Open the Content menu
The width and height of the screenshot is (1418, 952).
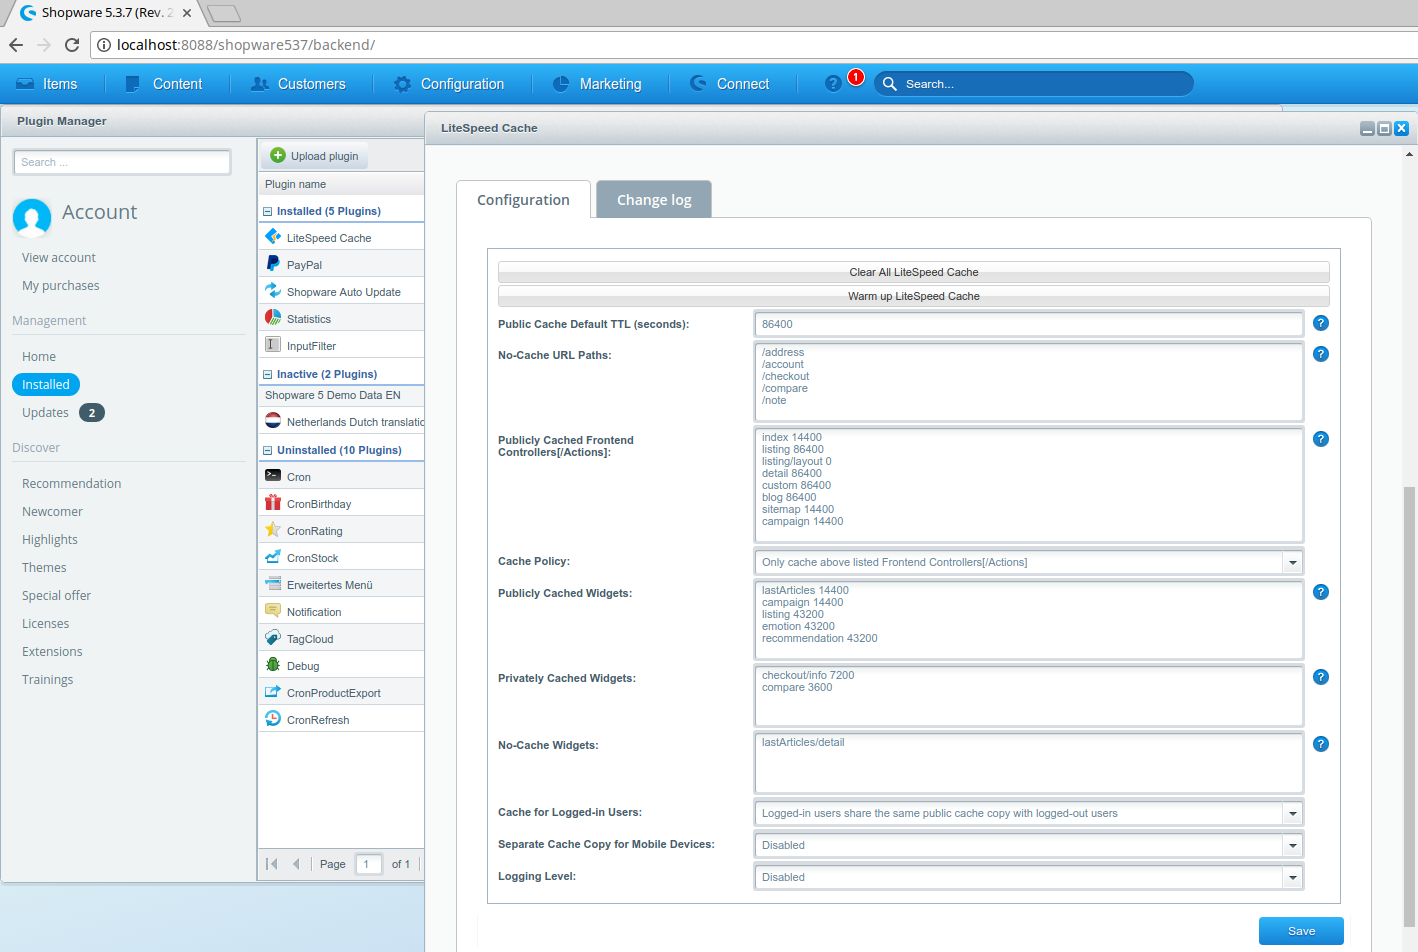pyautogui.click(x=164, y=84)
